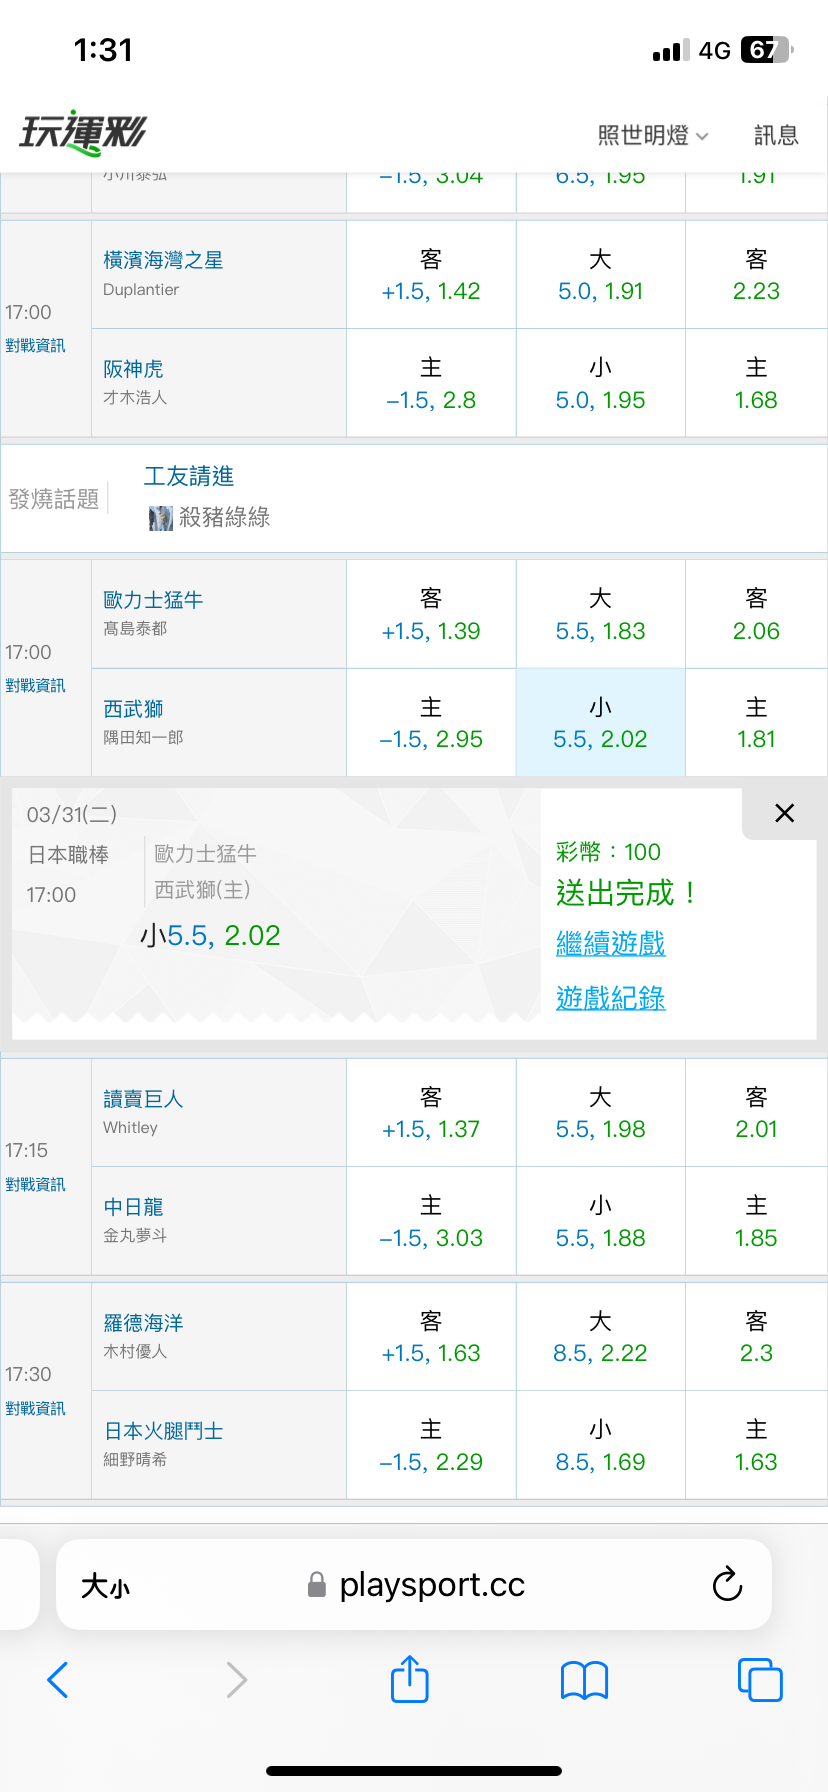Toggle the selected 小 5.5, 2.02 bet
The image size is (828, 1792).
(600, 723)
